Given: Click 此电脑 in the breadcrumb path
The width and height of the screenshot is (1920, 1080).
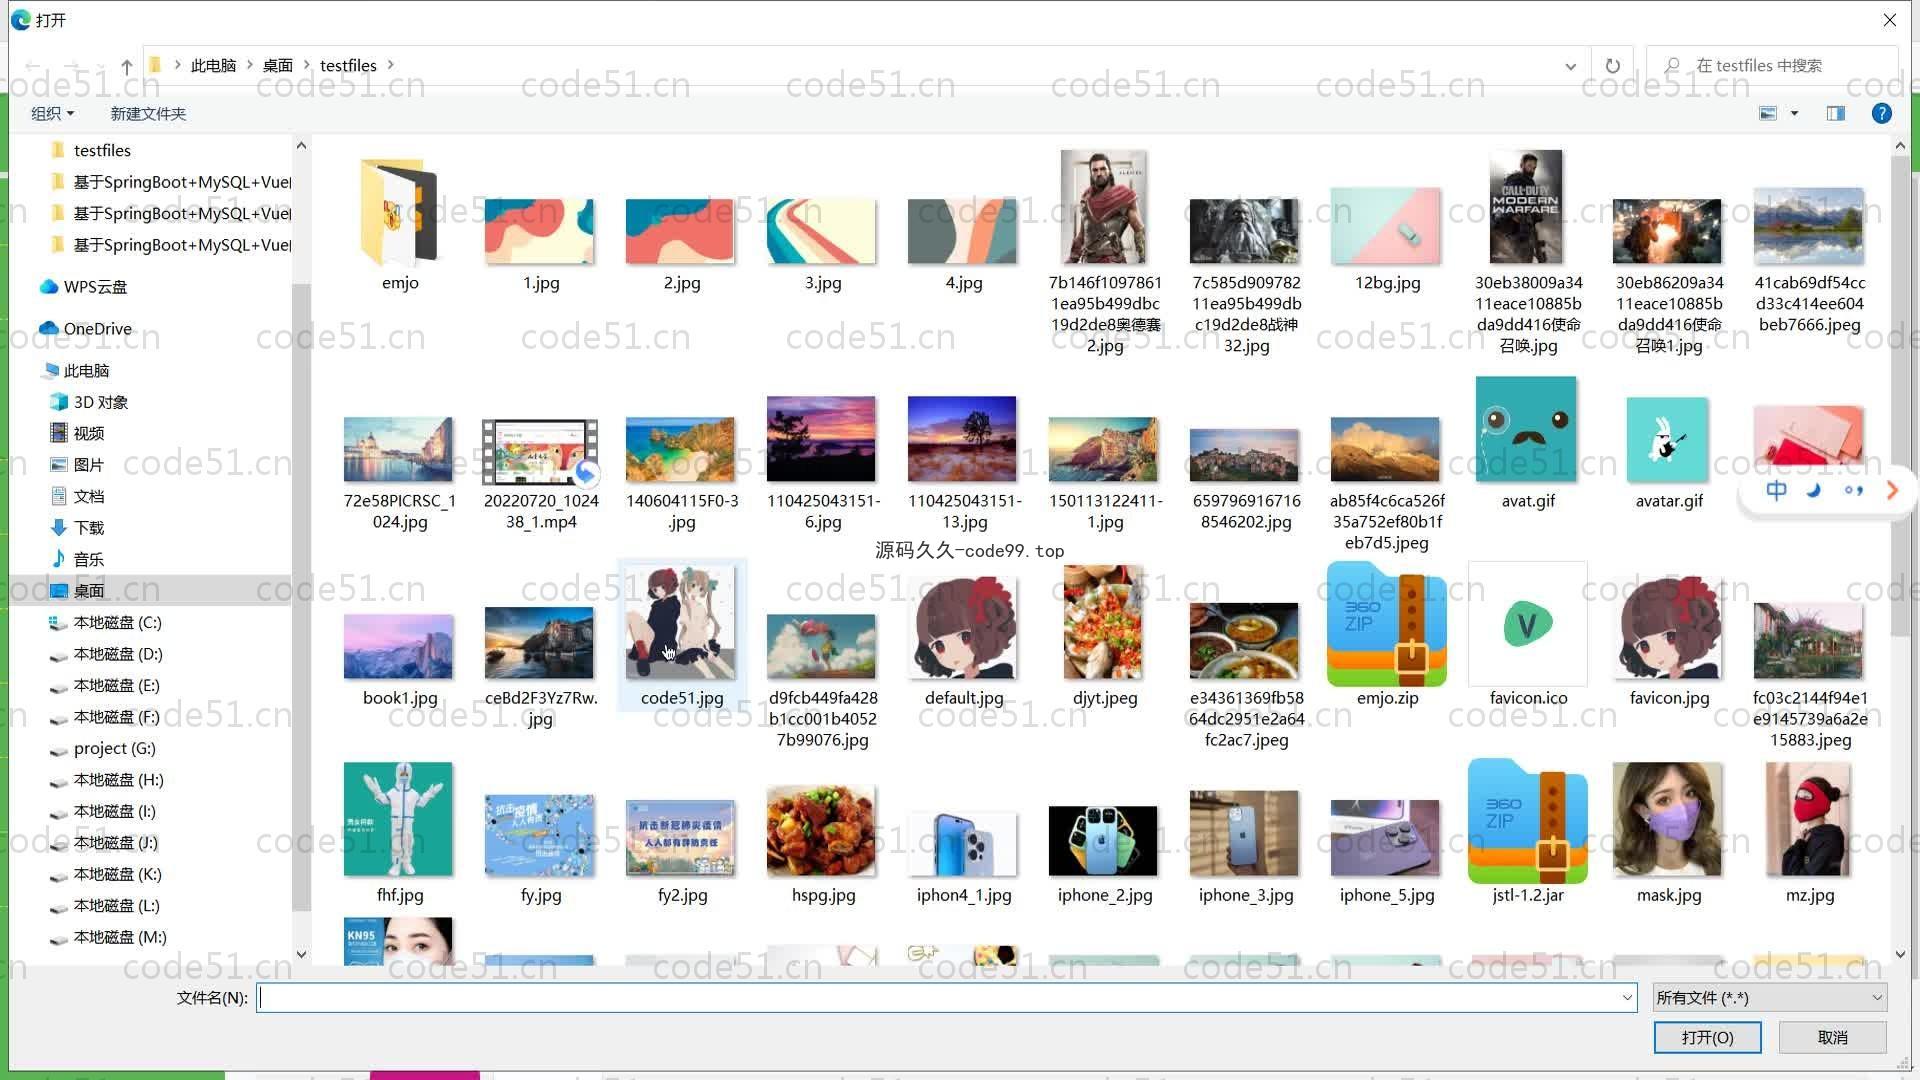Looking at the screenshot, I should 213,66.
